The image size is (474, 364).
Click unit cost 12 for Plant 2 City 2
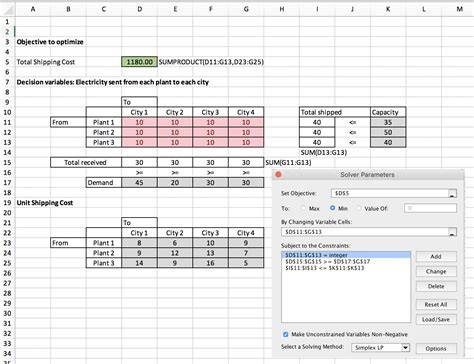(175, 253)
